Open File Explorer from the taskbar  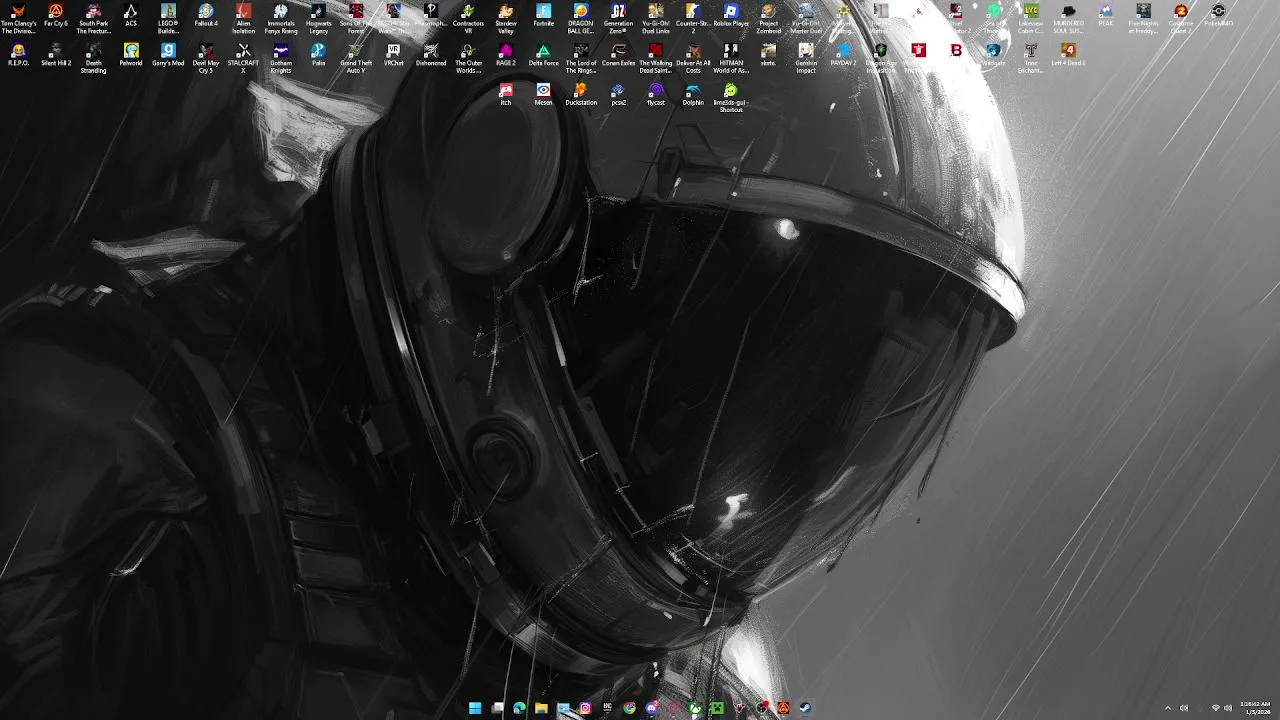541,708
